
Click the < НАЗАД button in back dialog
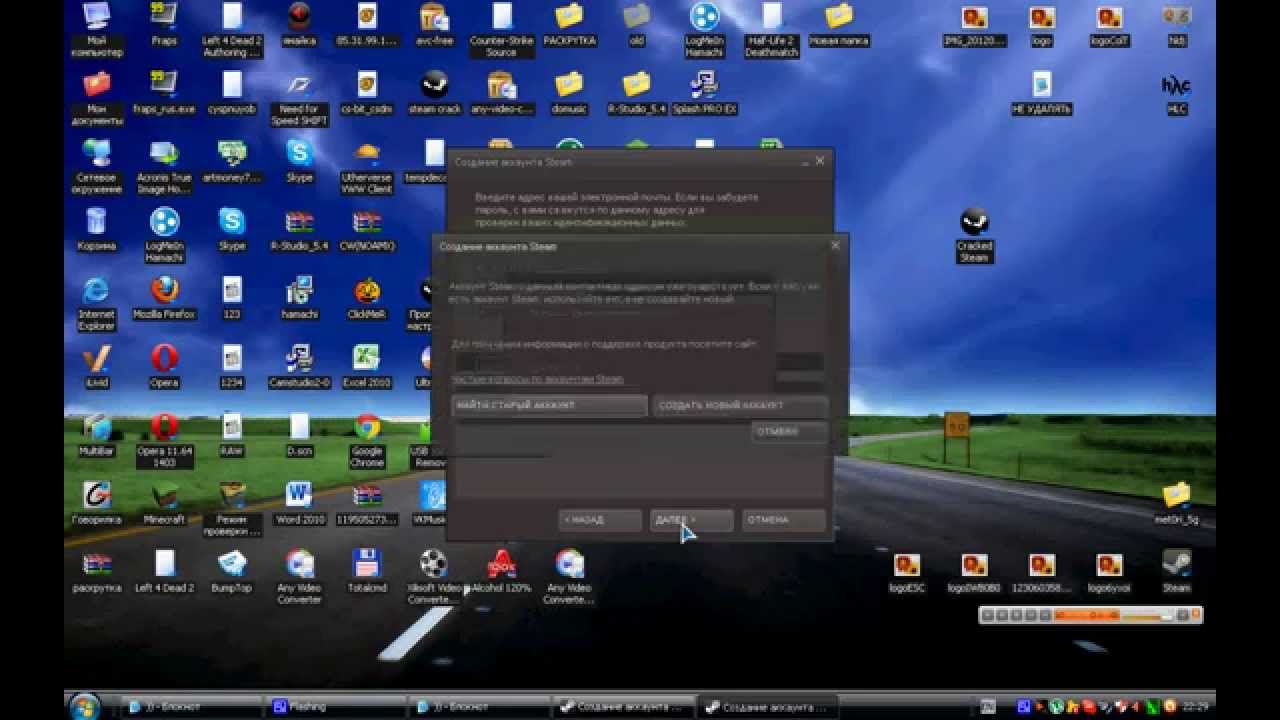600,520
